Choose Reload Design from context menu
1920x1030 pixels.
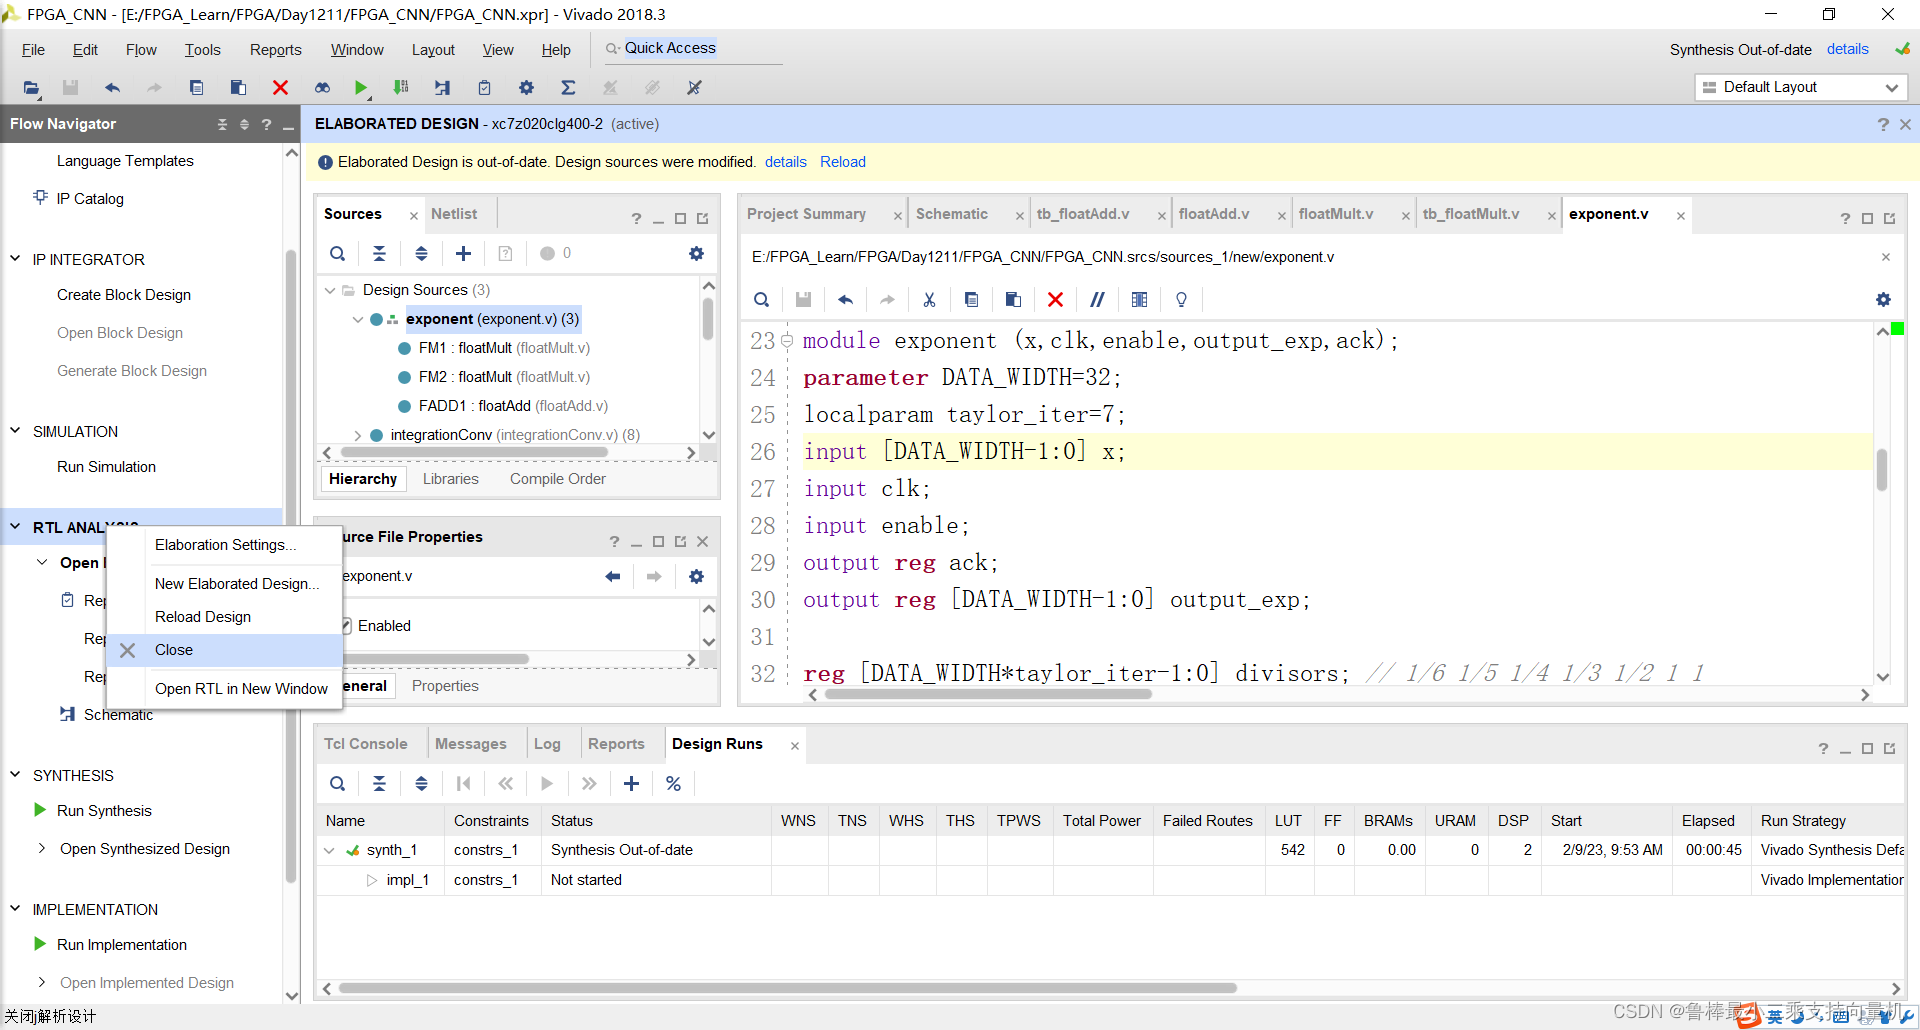pyautogui.click(x=203, y=617)
